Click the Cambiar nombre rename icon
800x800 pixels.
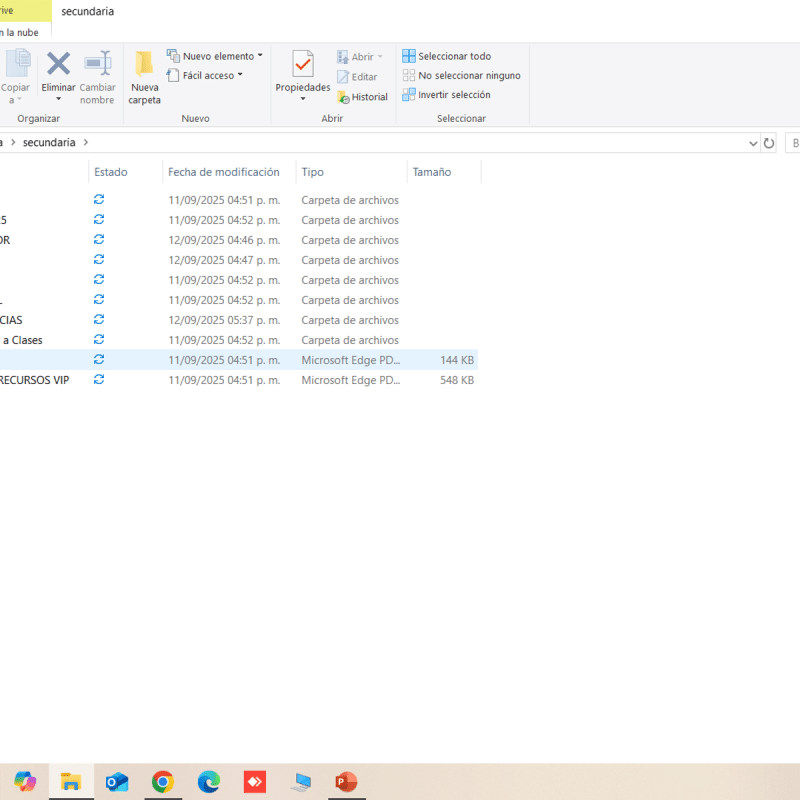pyautogui.click(x=97, y=64)
